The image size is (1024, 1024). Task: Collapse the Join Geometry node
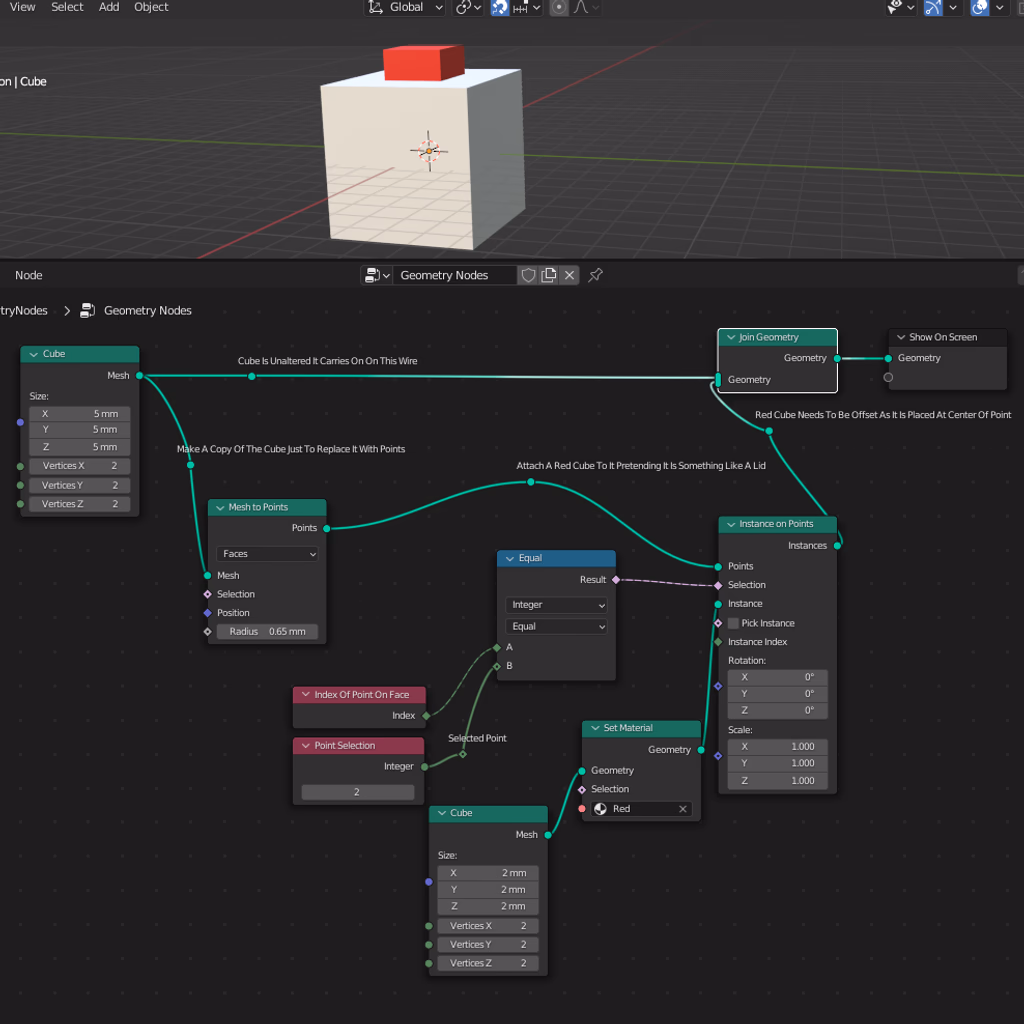[729, 338]
